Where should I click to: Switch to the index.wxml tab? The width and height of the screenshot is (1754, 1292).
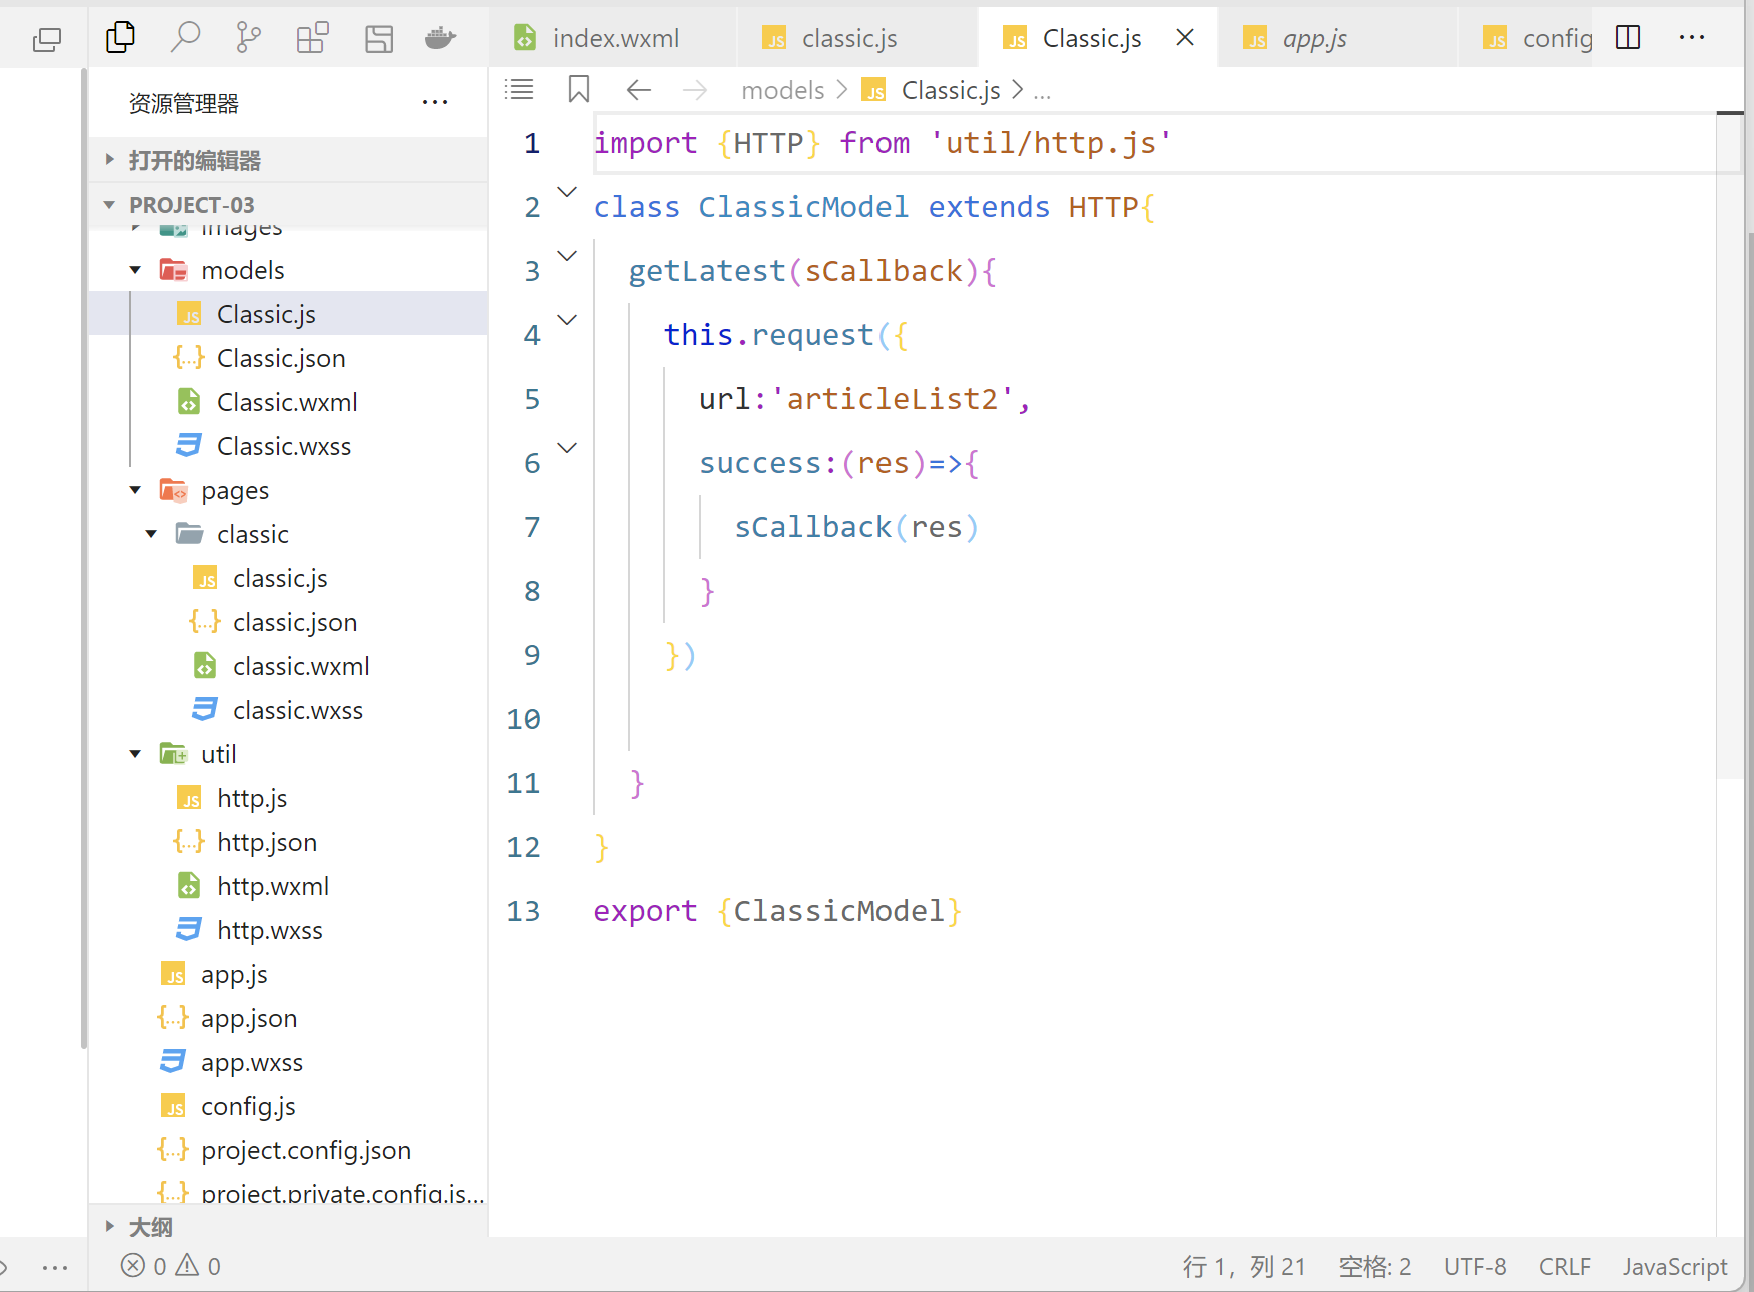pos(612,38)
